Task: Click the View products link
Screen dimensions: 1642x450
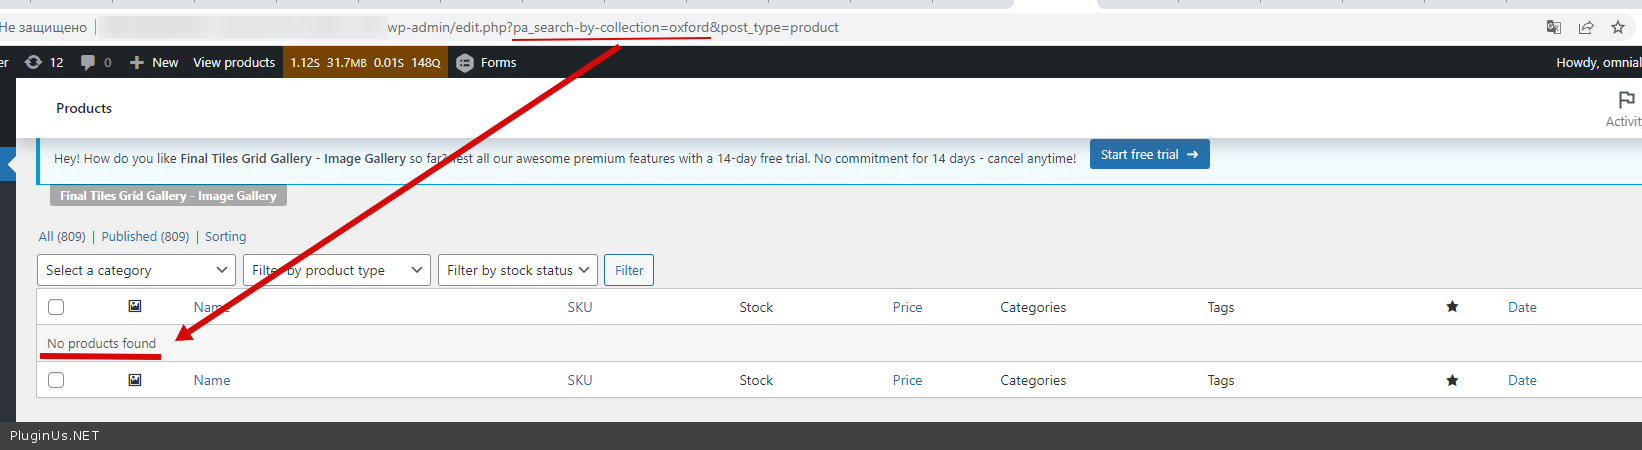Action: pos(234,62)
